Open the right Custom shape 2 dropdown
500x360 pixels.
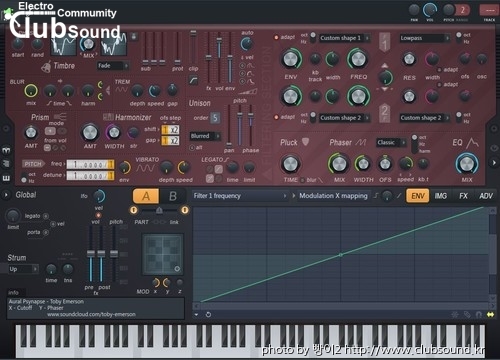pos(425,118)
